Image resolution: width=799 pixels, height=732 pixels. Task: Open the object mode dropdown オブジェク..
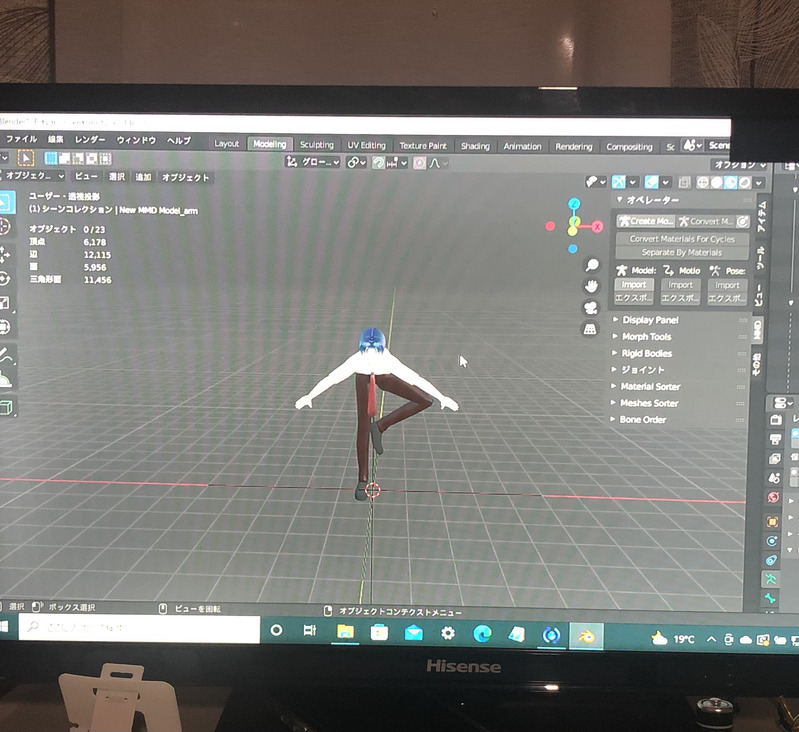click(x=33, y=176)
